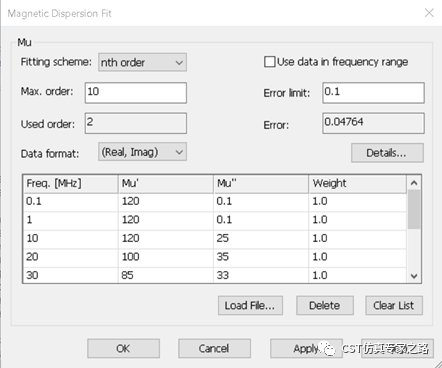Click the table scroll up arrow

[x=414, y=183]
